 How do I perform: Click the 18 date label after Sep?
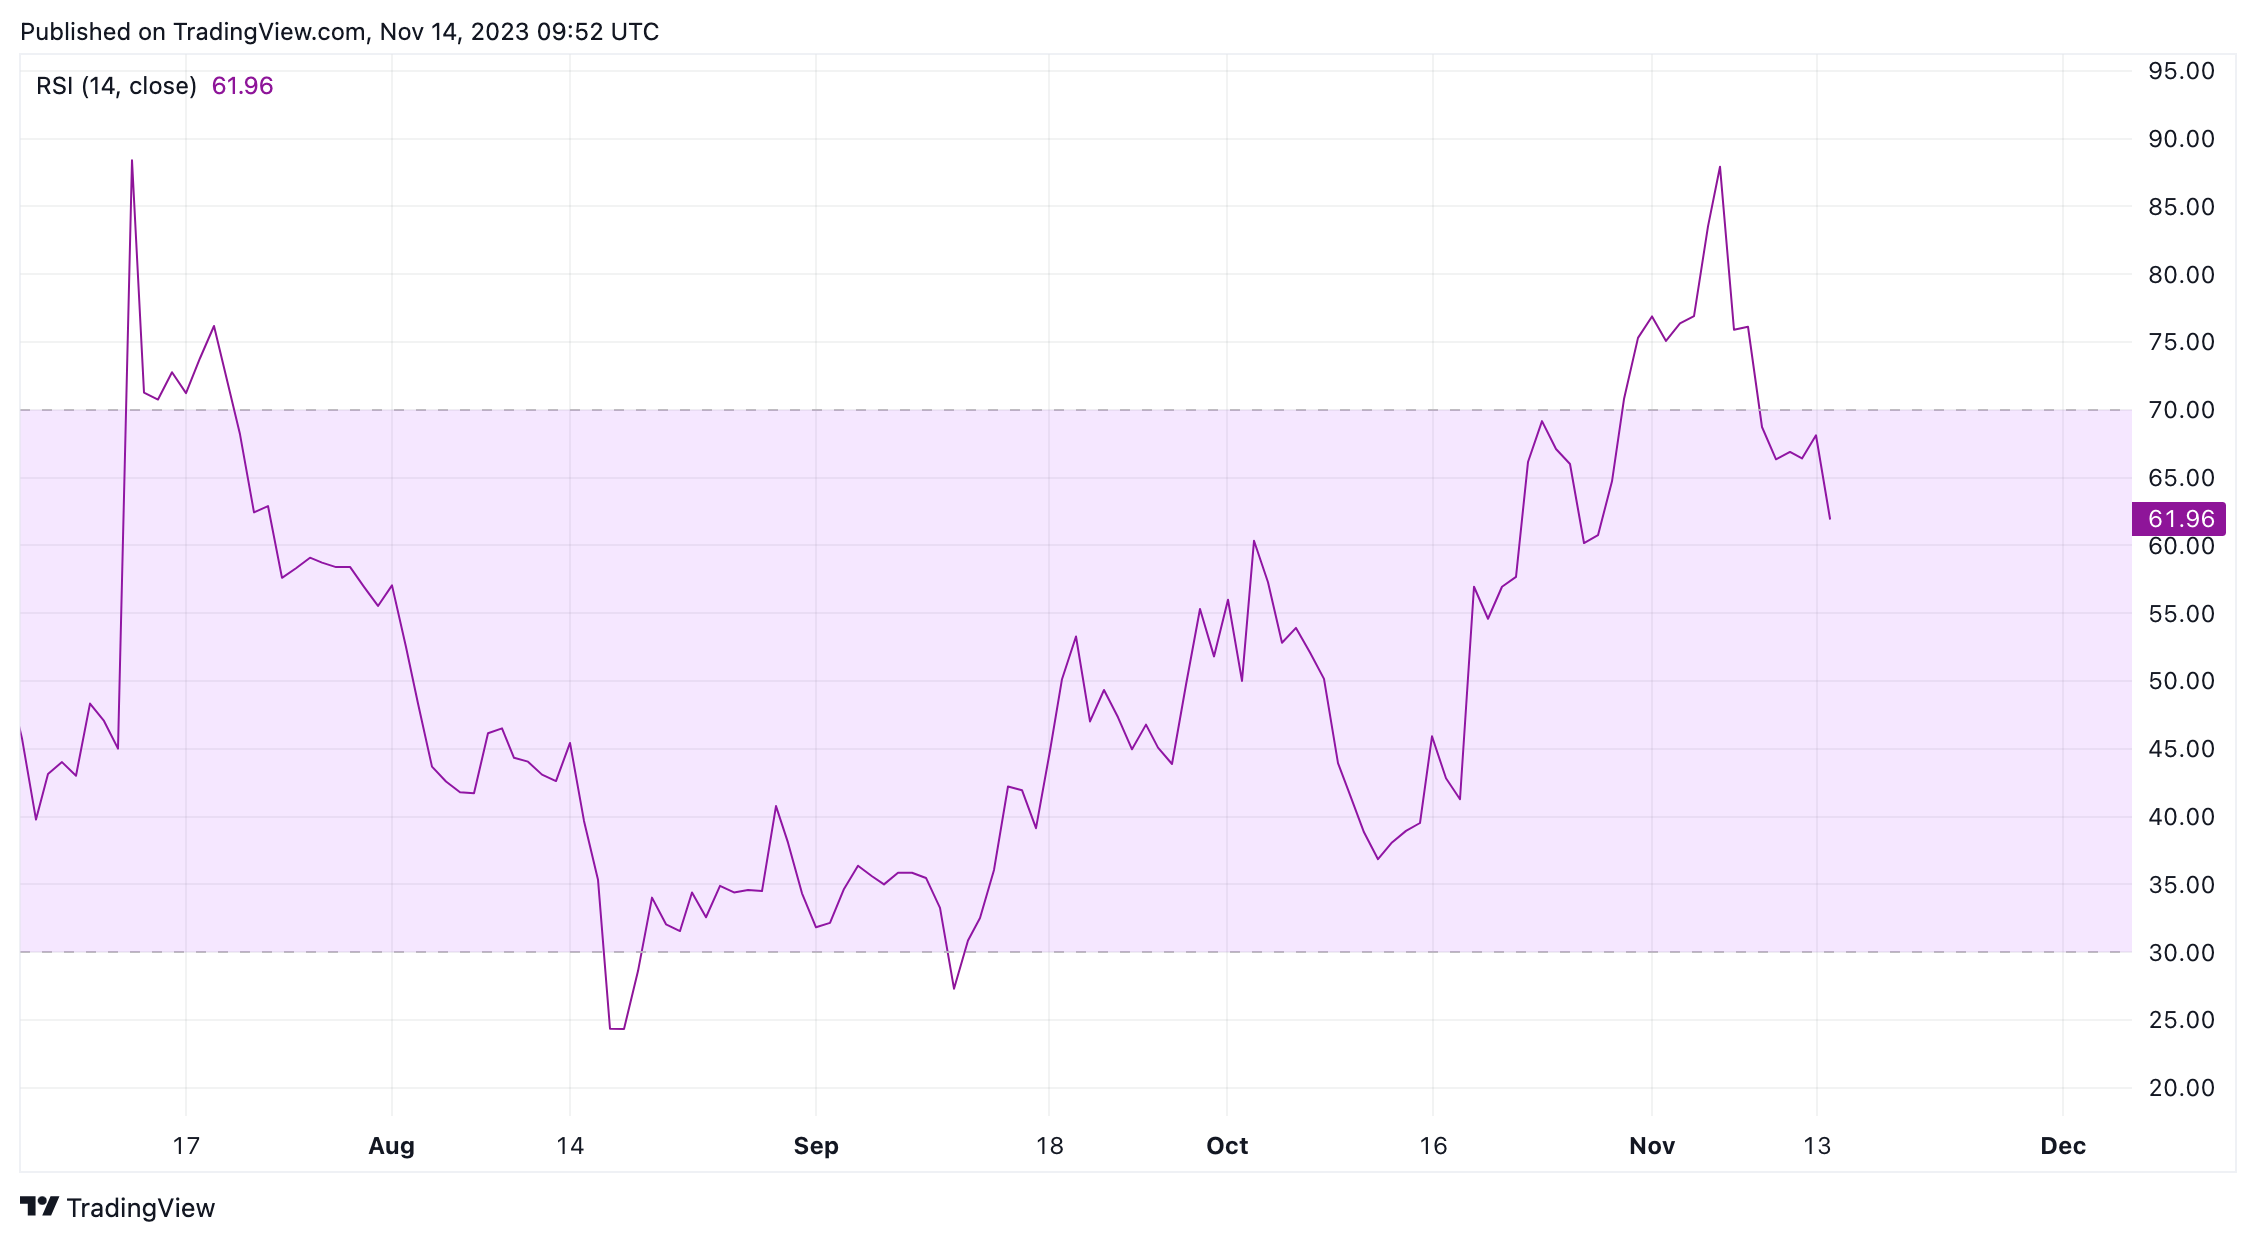click(x=1049, y=1146)
